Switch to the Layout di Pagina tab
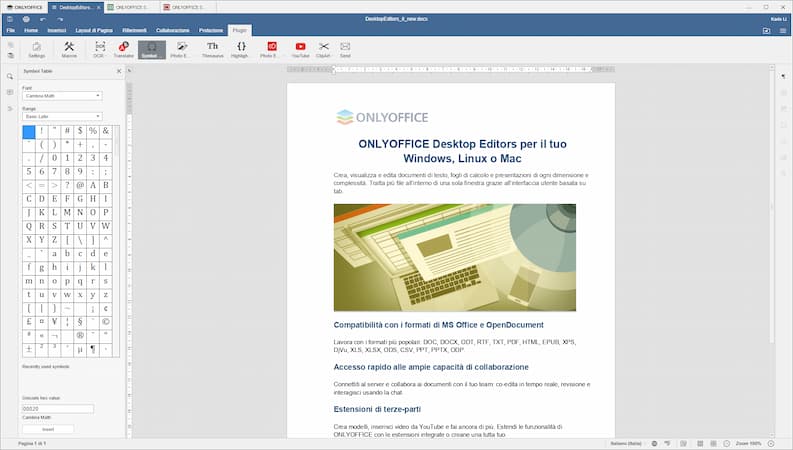 point(94,30)
